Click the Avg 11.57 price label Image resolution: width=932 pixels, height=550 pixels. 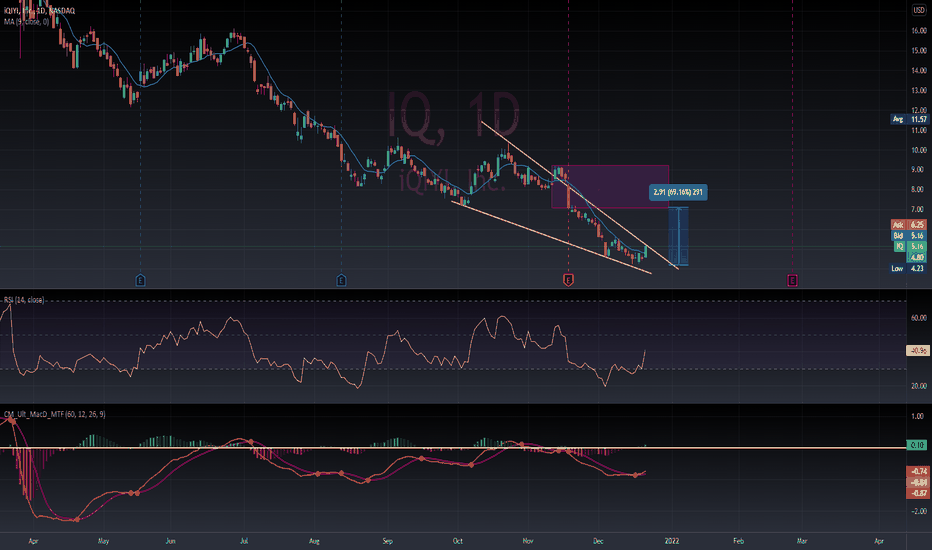[x=909, y=120]
